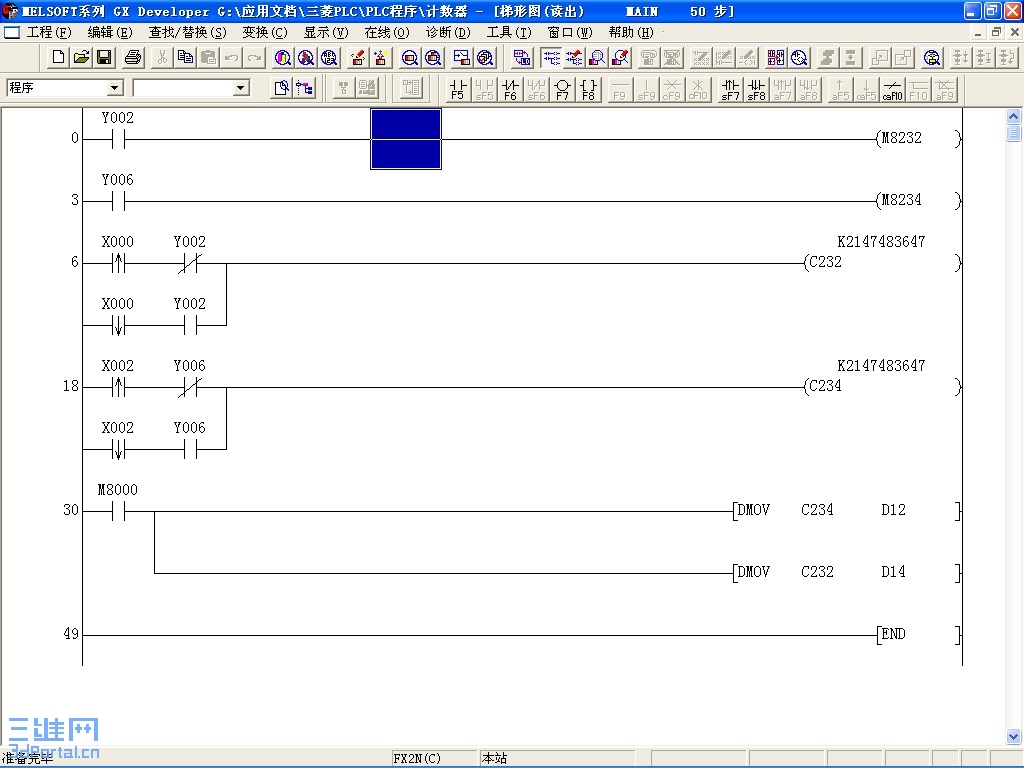Screen dimensions: 1024x768
Task: Click vertical scrollbar down arrow
Action: (x=1013, y=736)
